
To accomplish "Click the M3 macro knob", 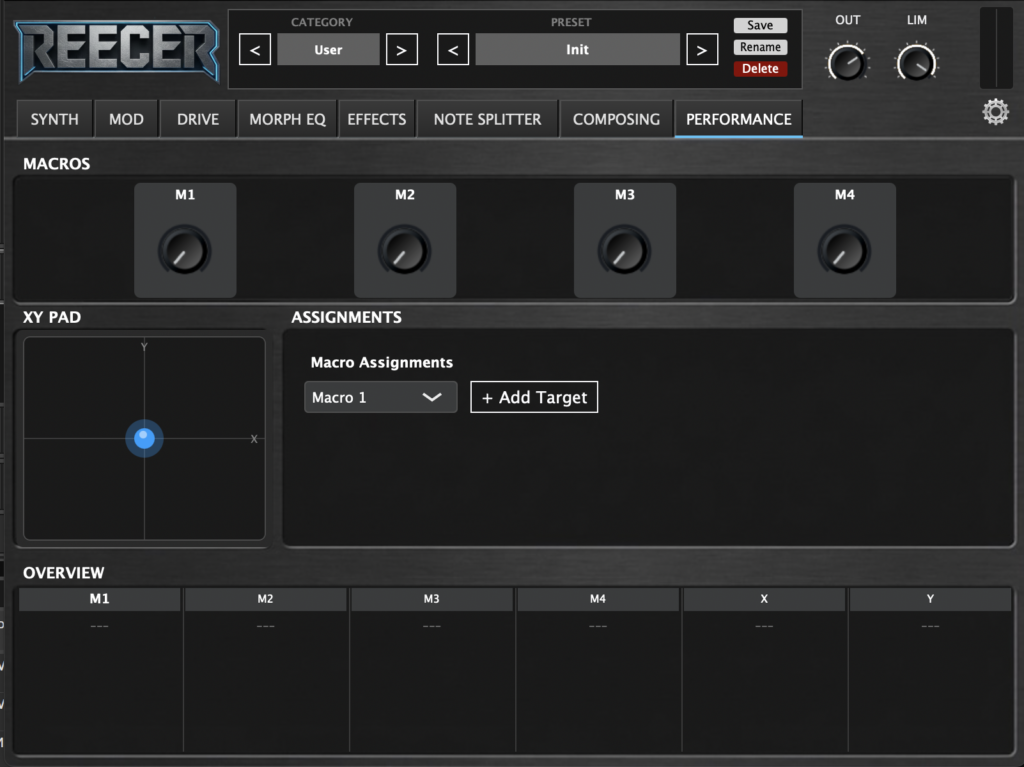I will [624, 250].
